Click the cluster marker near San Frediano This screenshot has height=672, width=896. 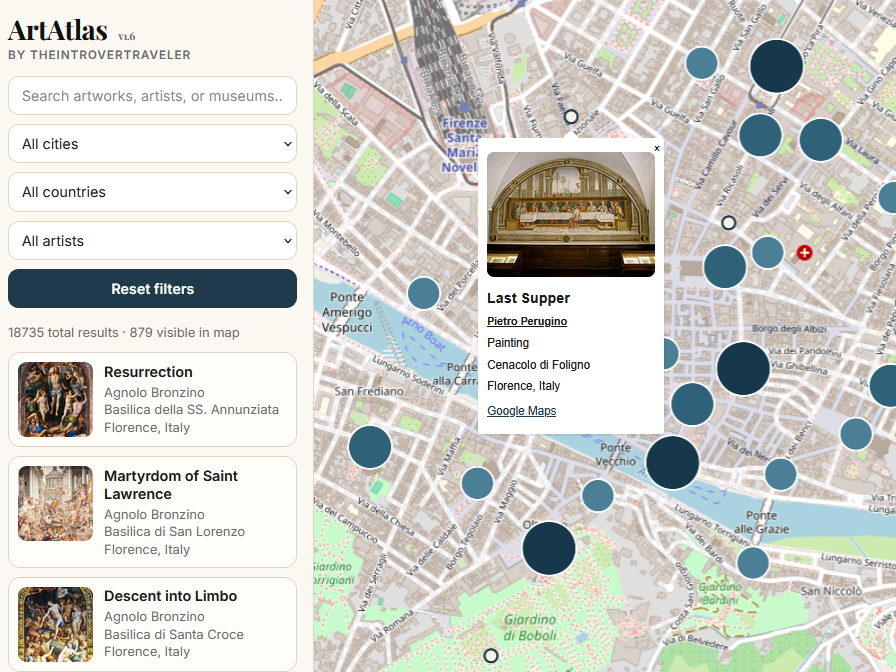coord(370,447)
